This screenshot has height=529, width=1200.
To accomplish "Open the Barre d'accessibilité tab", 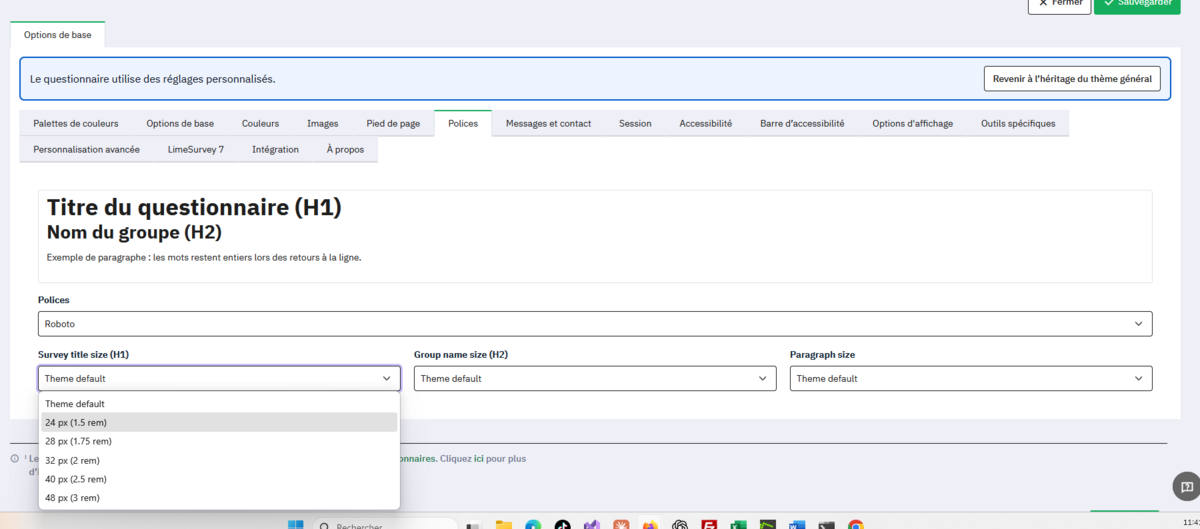I will (802, 123).
